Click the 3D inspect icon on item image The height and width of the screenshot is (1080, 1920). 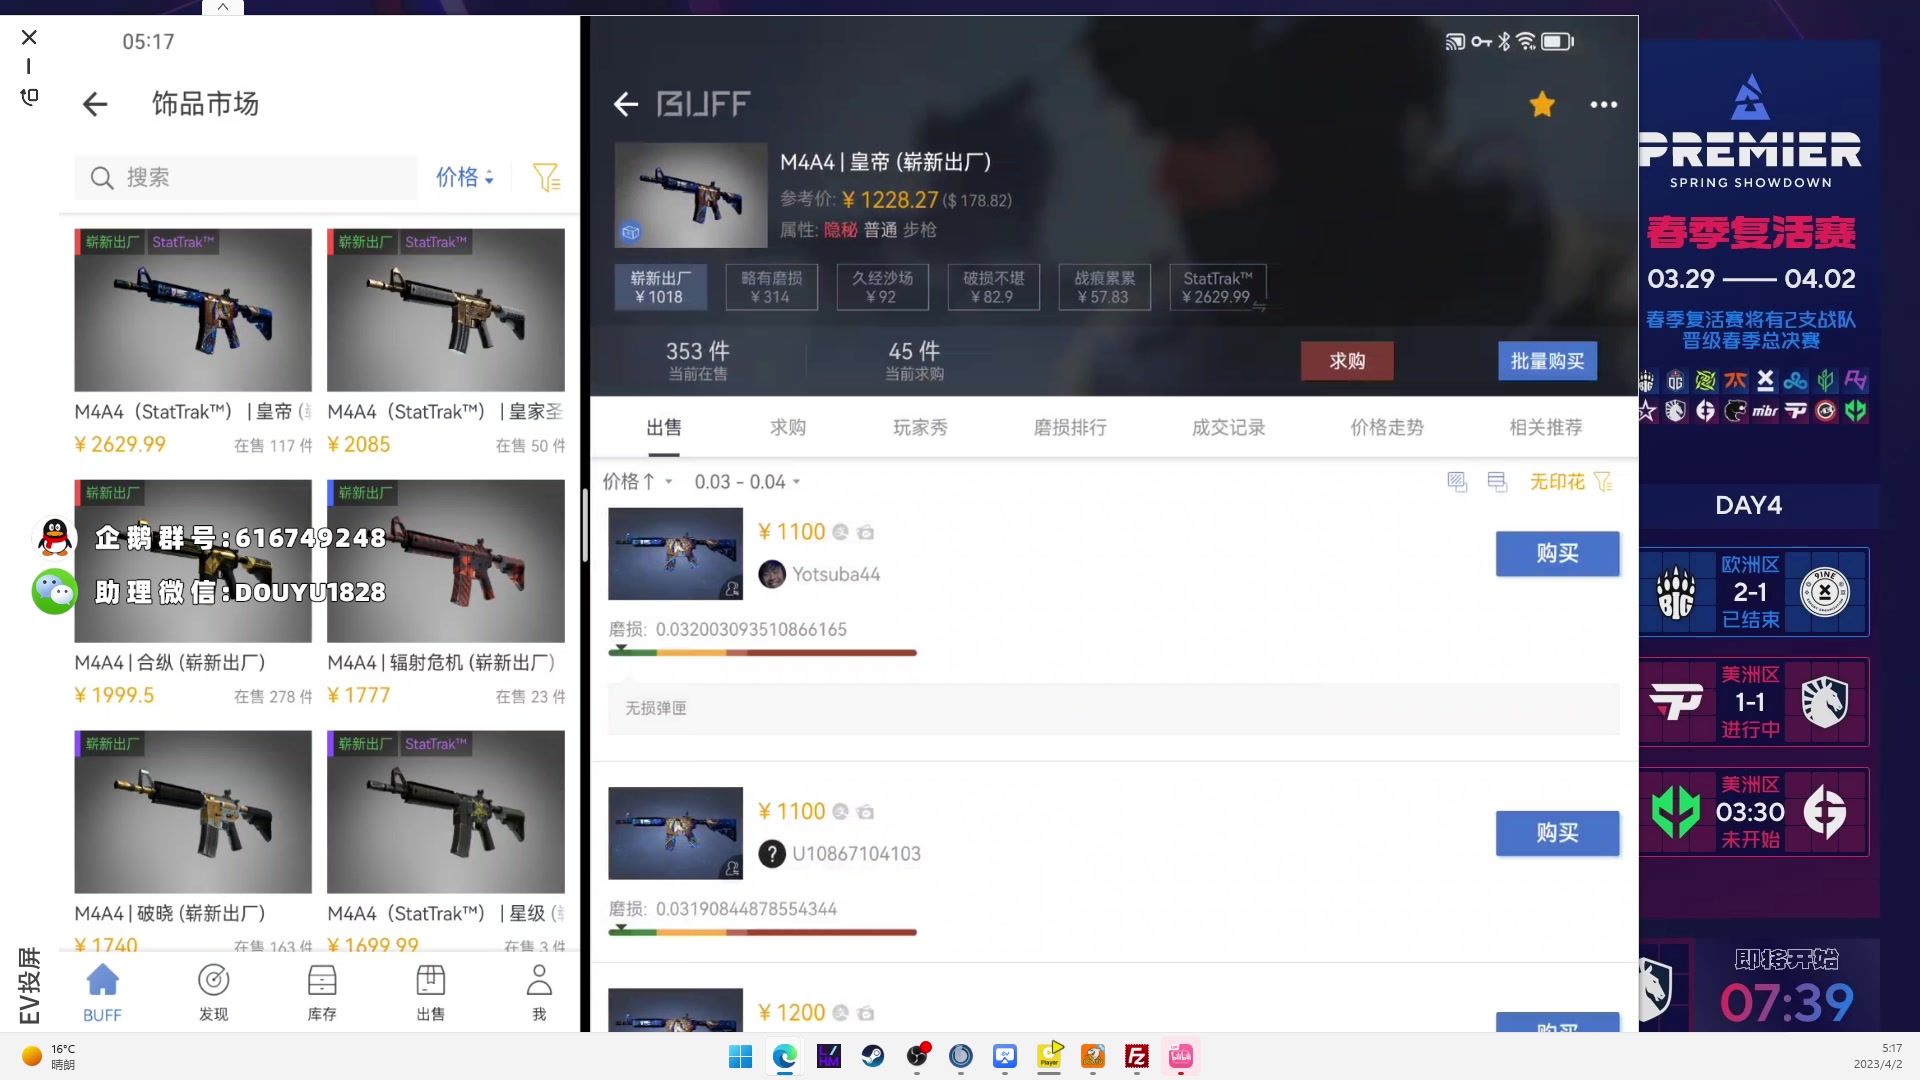tap(631, 232)
